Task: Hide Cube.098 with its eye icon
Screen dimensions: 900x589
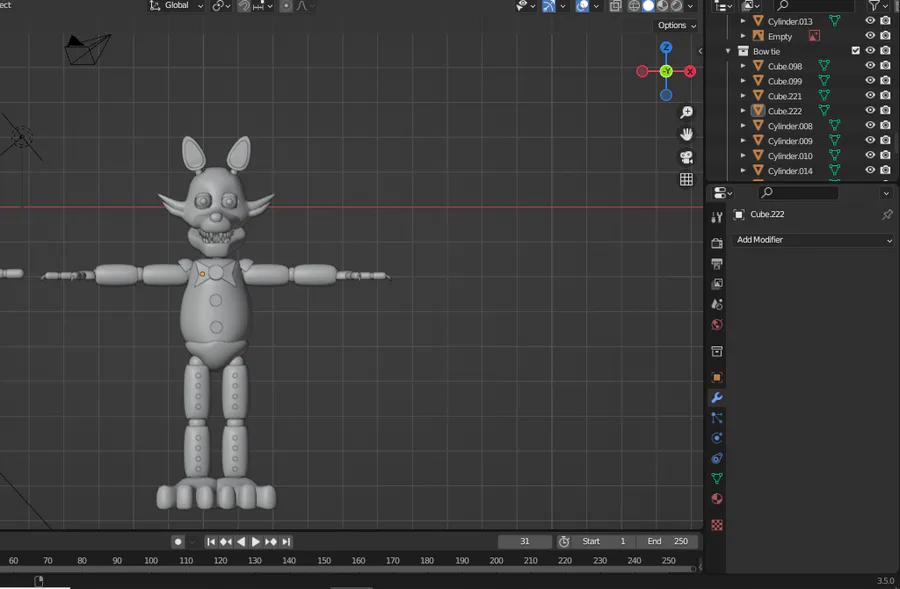Action: (x=870, y=65)
